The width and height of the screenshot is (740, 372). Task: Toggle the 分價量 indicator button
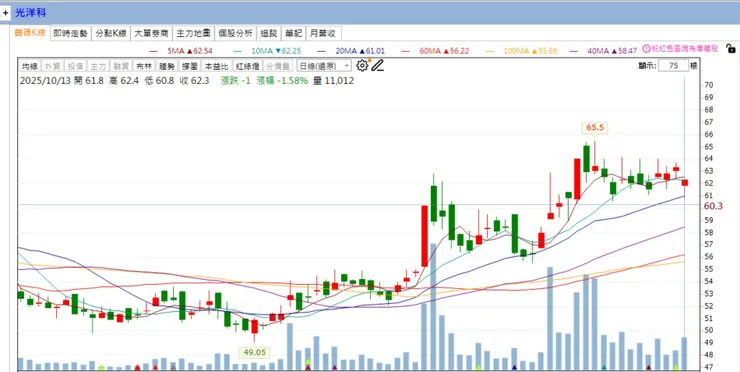click(x=278, y=66)
